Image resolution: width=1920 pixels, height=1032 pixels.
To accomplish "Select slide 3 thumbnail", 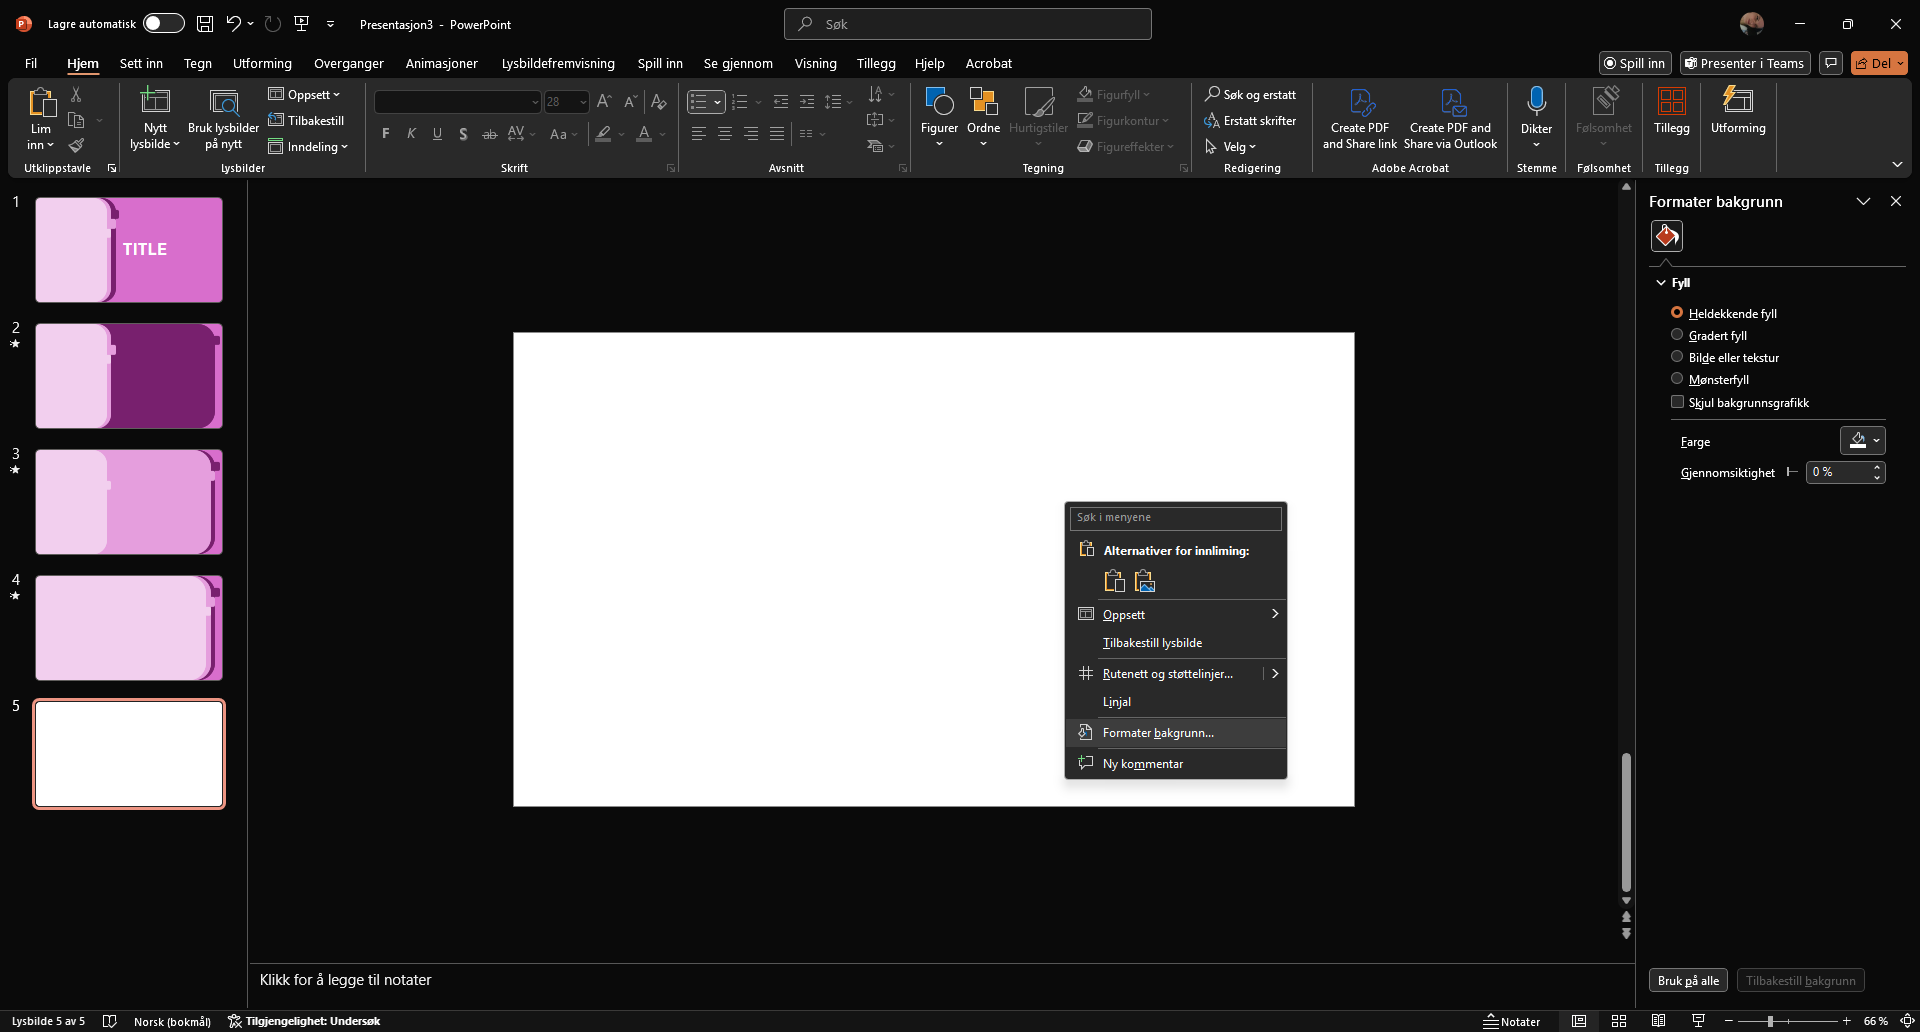I will [x=129, y=502].
